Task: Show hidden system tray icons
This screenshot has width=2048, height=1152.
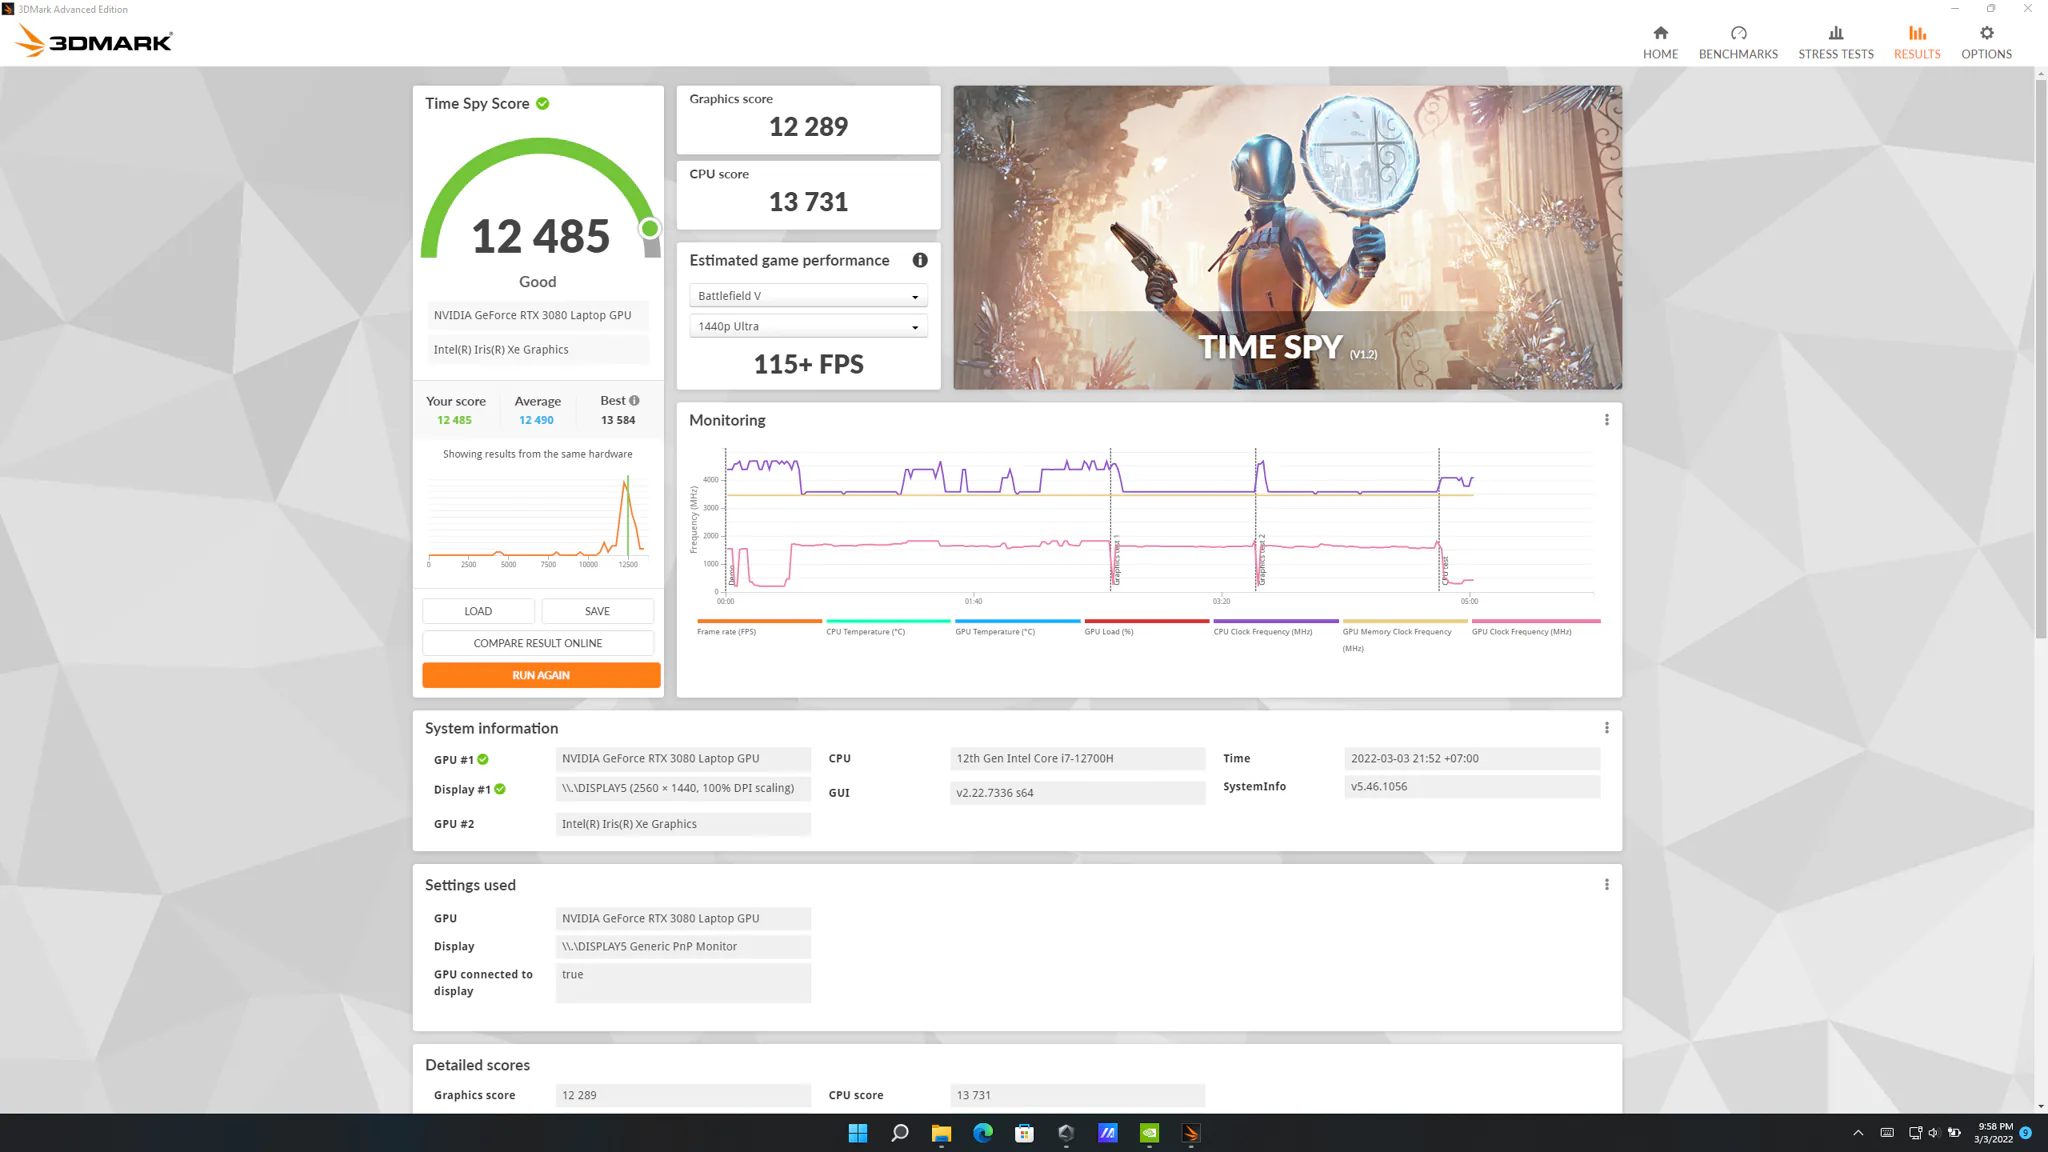Action: [1858, 1133]
